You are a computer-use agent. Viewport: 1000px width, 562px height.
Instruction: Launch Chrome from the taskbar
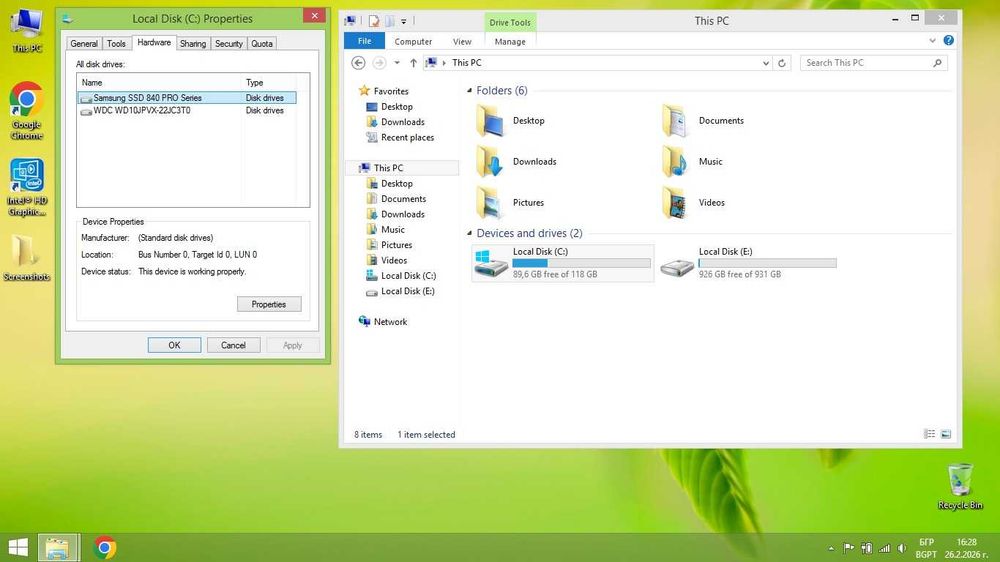pos(105,547)
